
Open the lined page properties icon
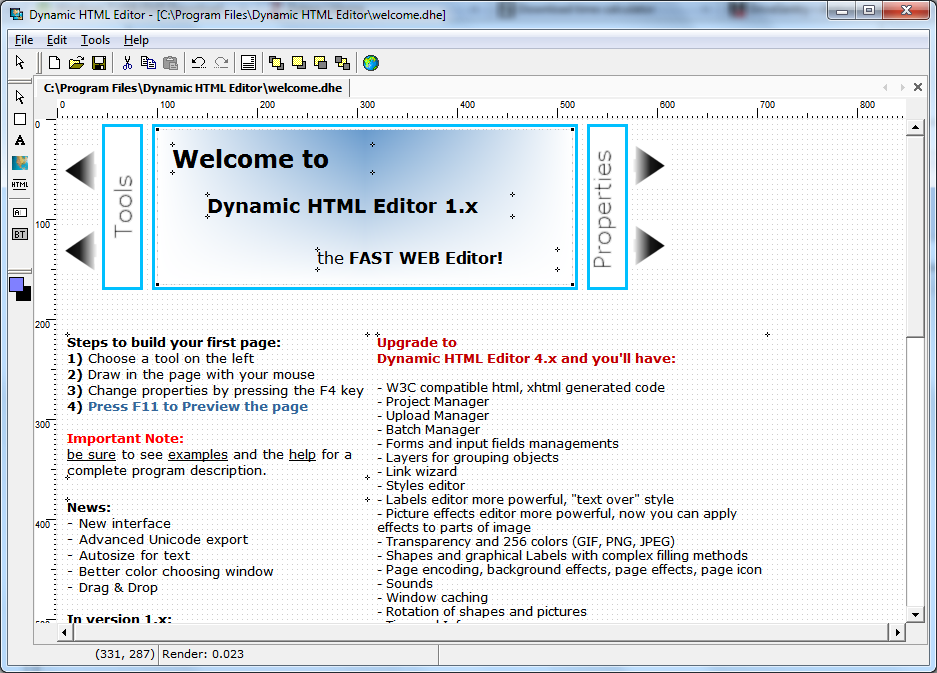tap(249, 63)
